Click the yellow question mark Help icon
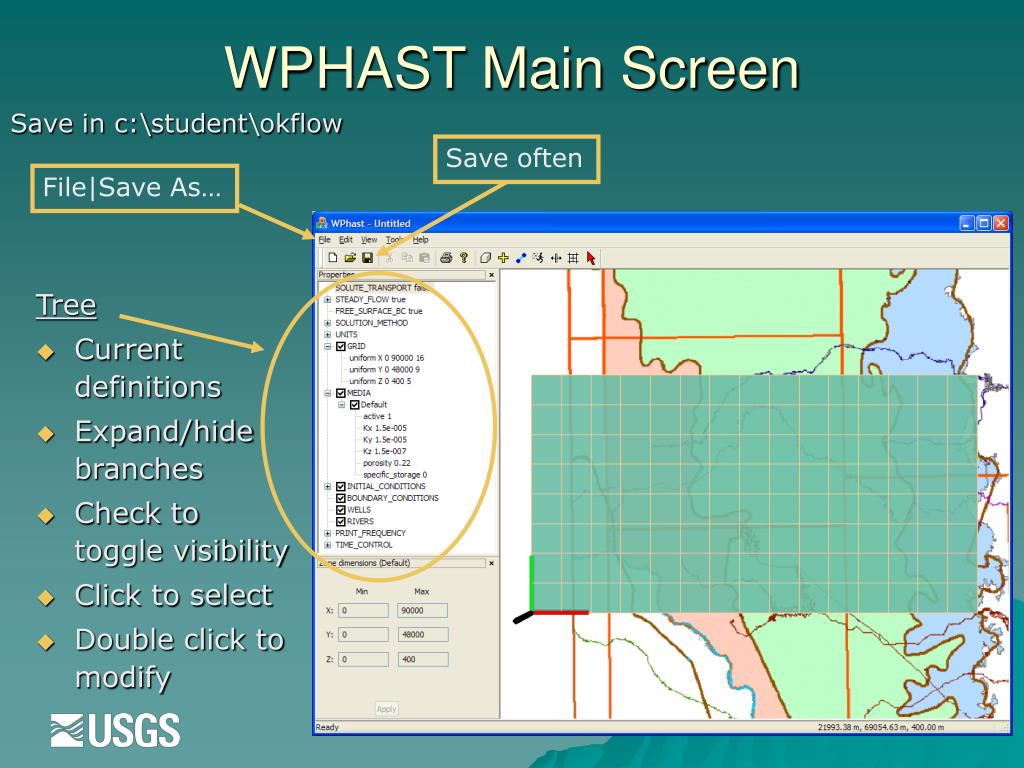The image size is (1024, 768). (464, 258)
